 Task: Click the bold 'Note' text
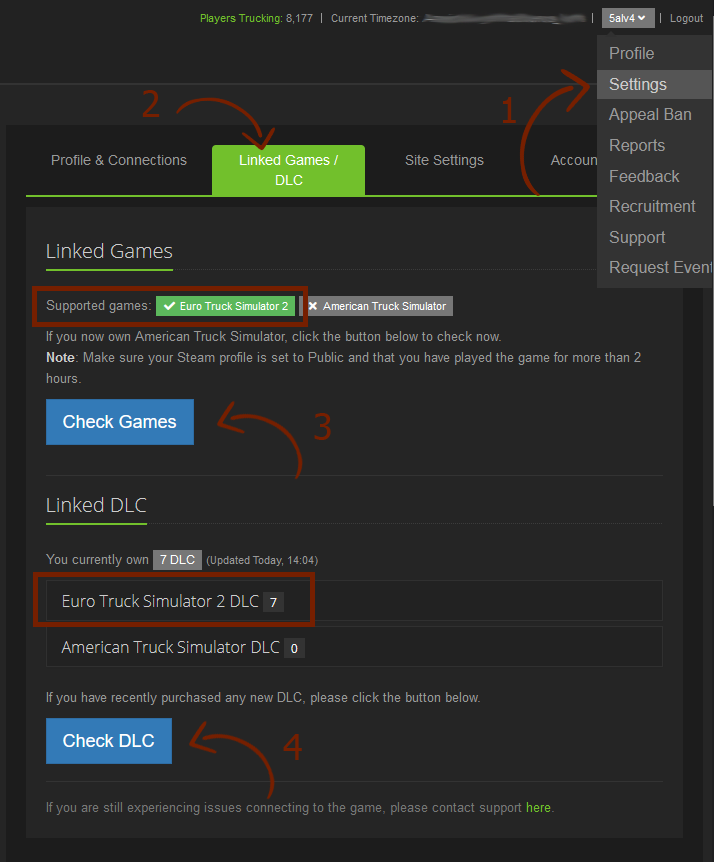(x=60, y=357)
